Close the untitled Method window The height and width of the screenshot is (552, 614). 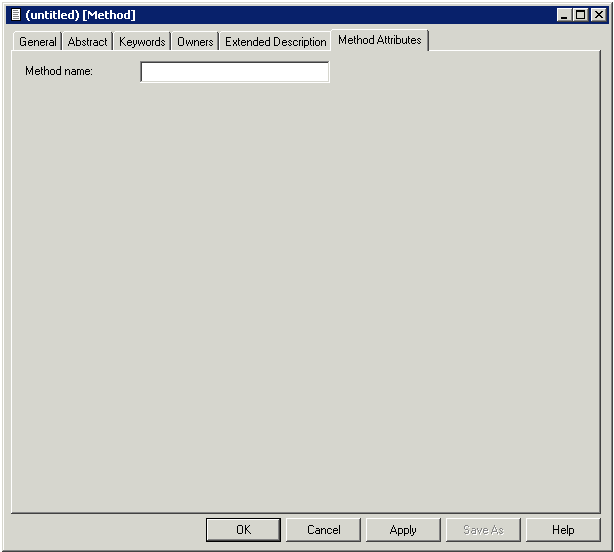tap(598, 15)
